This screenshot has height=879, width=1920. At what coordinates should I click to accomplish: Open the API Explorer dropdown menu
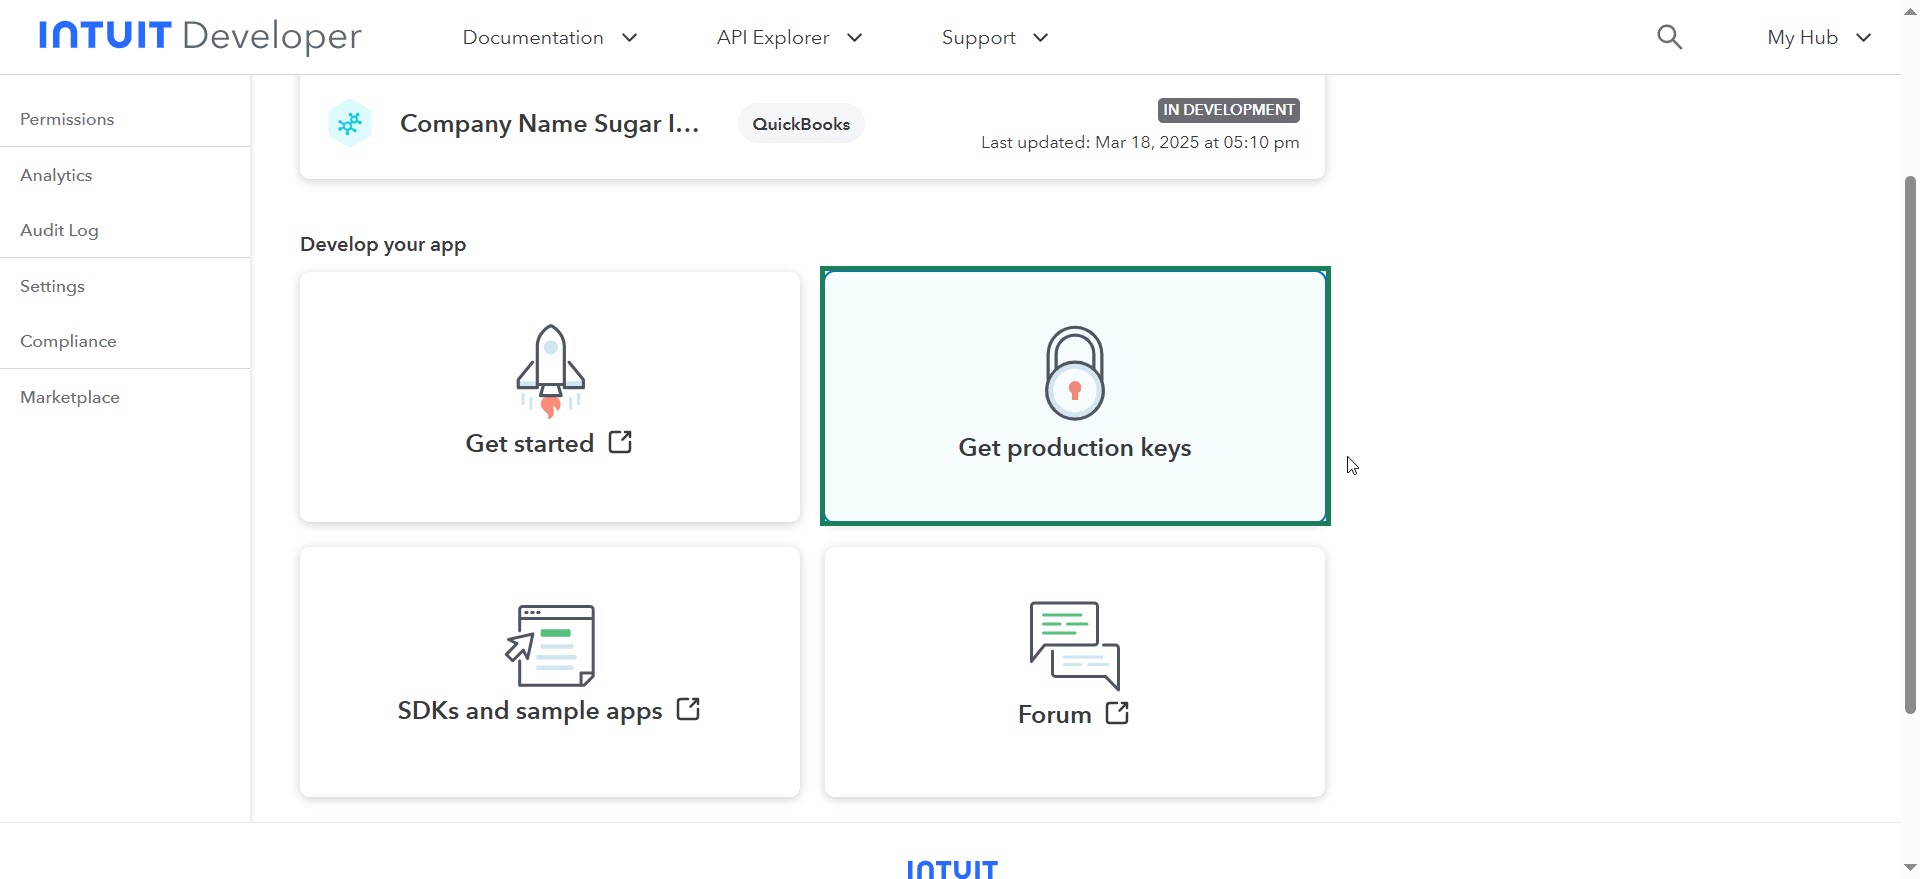(x=789, y=38)
